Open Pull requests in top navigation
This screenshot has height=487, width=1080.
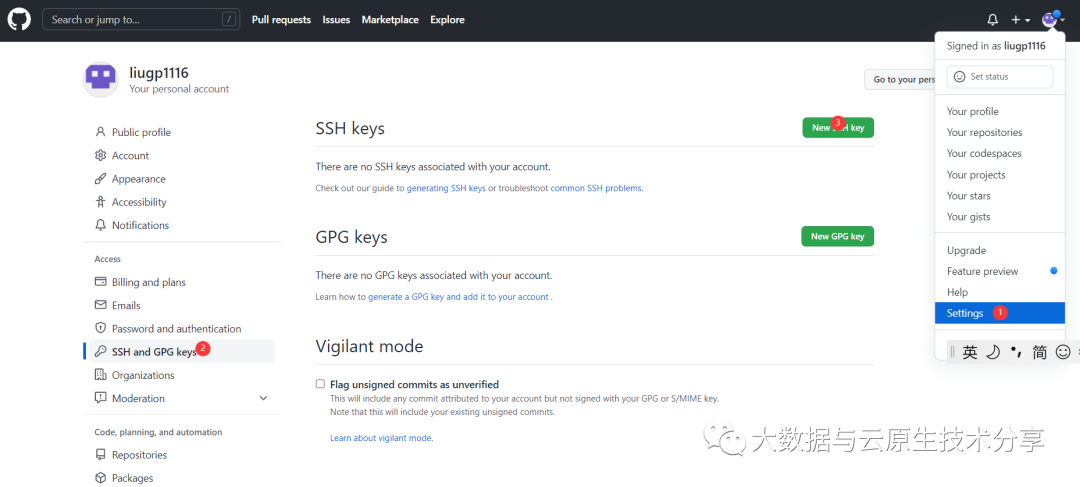[281, 20]
